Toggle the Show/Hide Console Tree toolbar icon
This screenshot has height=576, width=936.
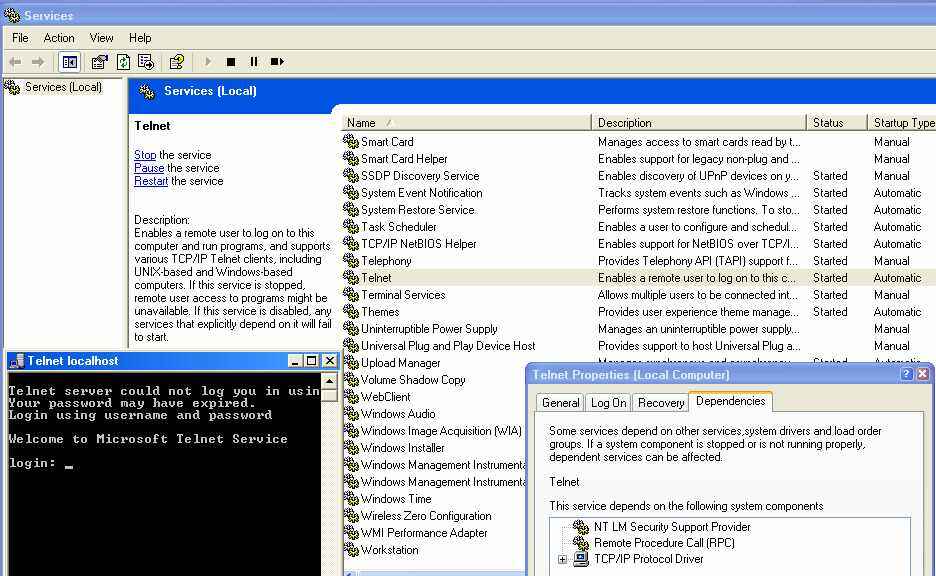tap(69, 61)
